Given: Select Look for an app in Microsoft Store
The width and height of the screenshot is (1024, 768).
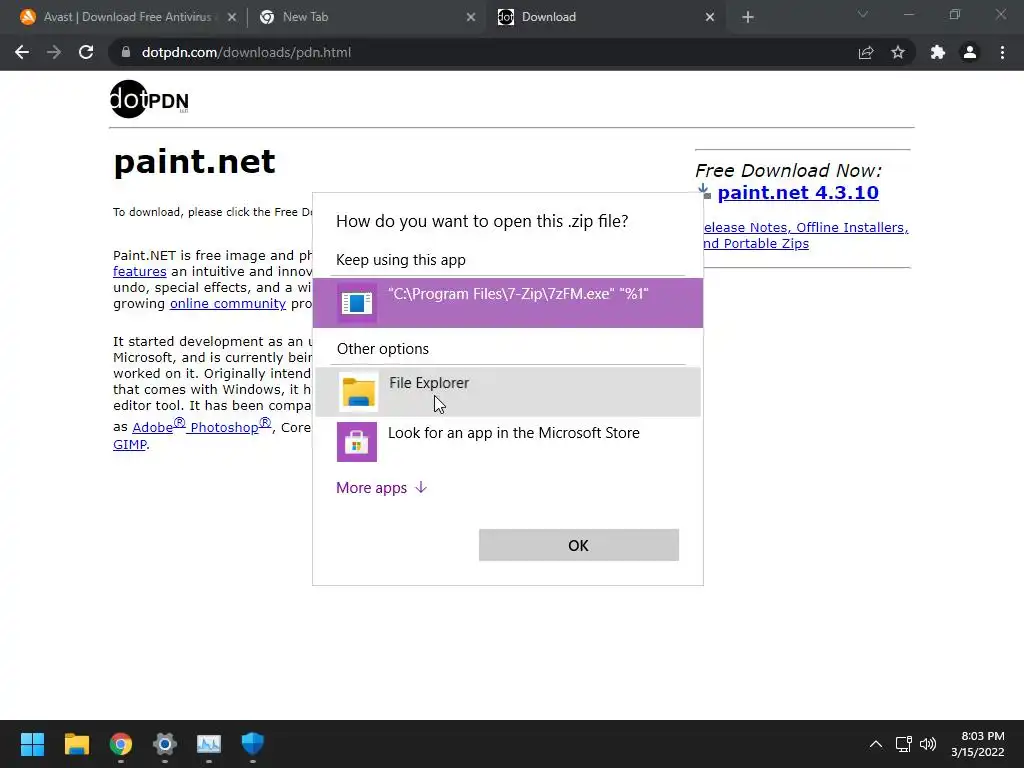Looking at the screenshot, I should 507,441.
